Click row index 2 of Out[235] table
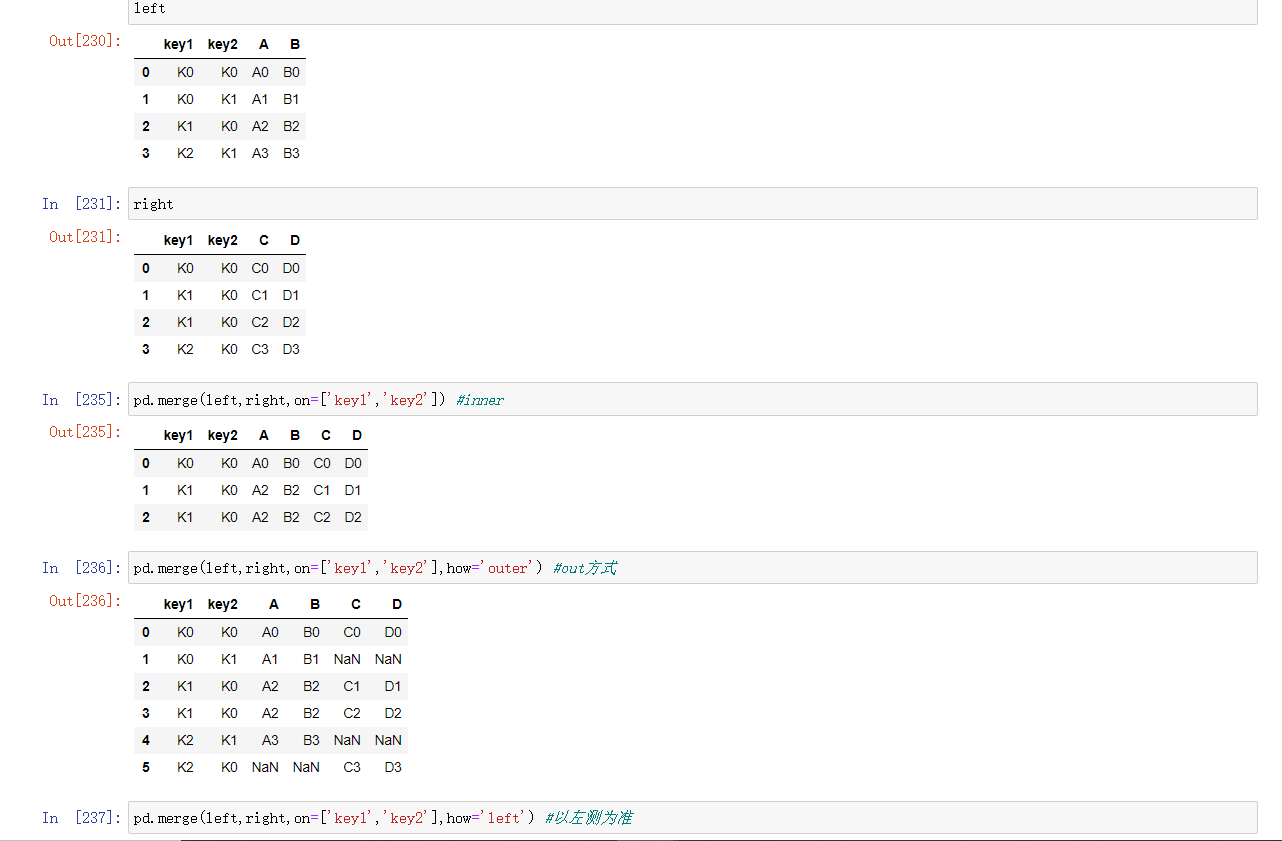The width and height of the screenshot is (1282, 841). (x=146, y=517)
